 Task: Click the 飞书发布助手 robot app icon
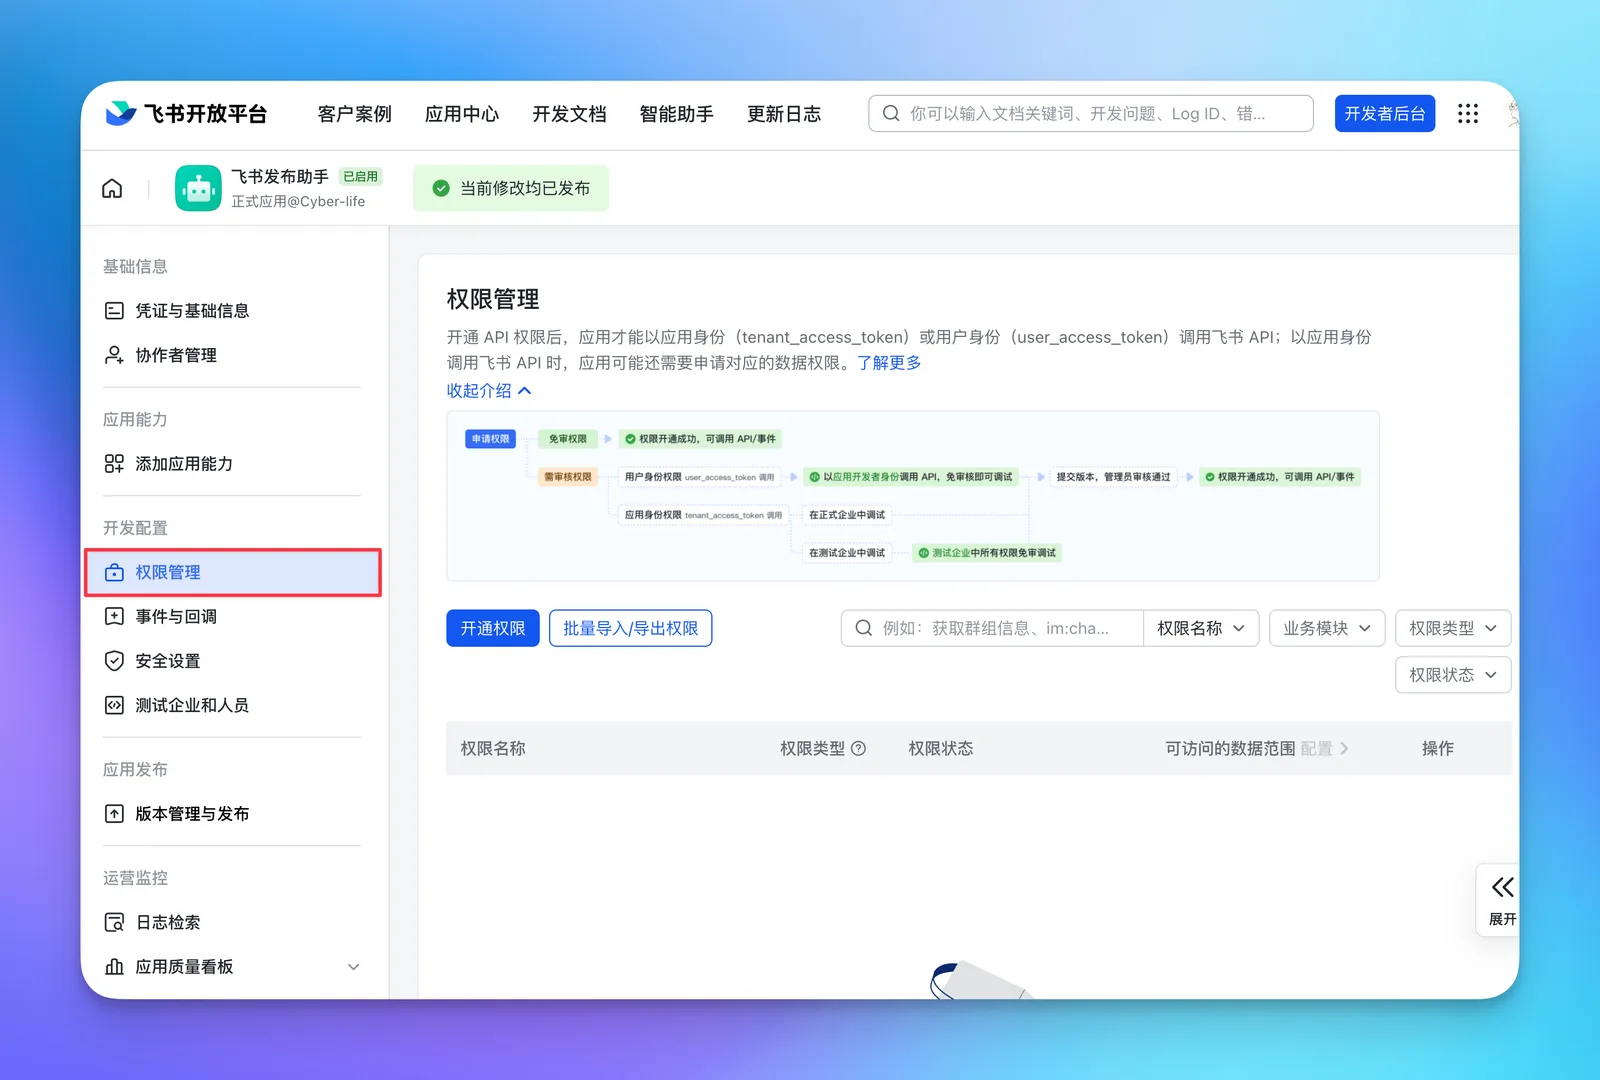(198, 188)
